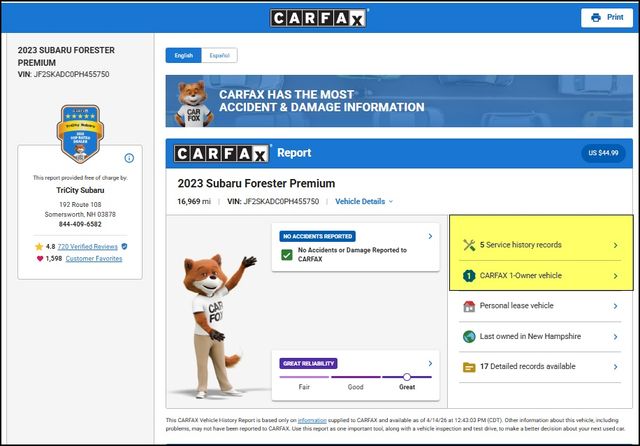Image resolution: width=640 pixels, height=446 pixels.
Task: Switch to the Español language tab
Action: click(x=219, y=56)
